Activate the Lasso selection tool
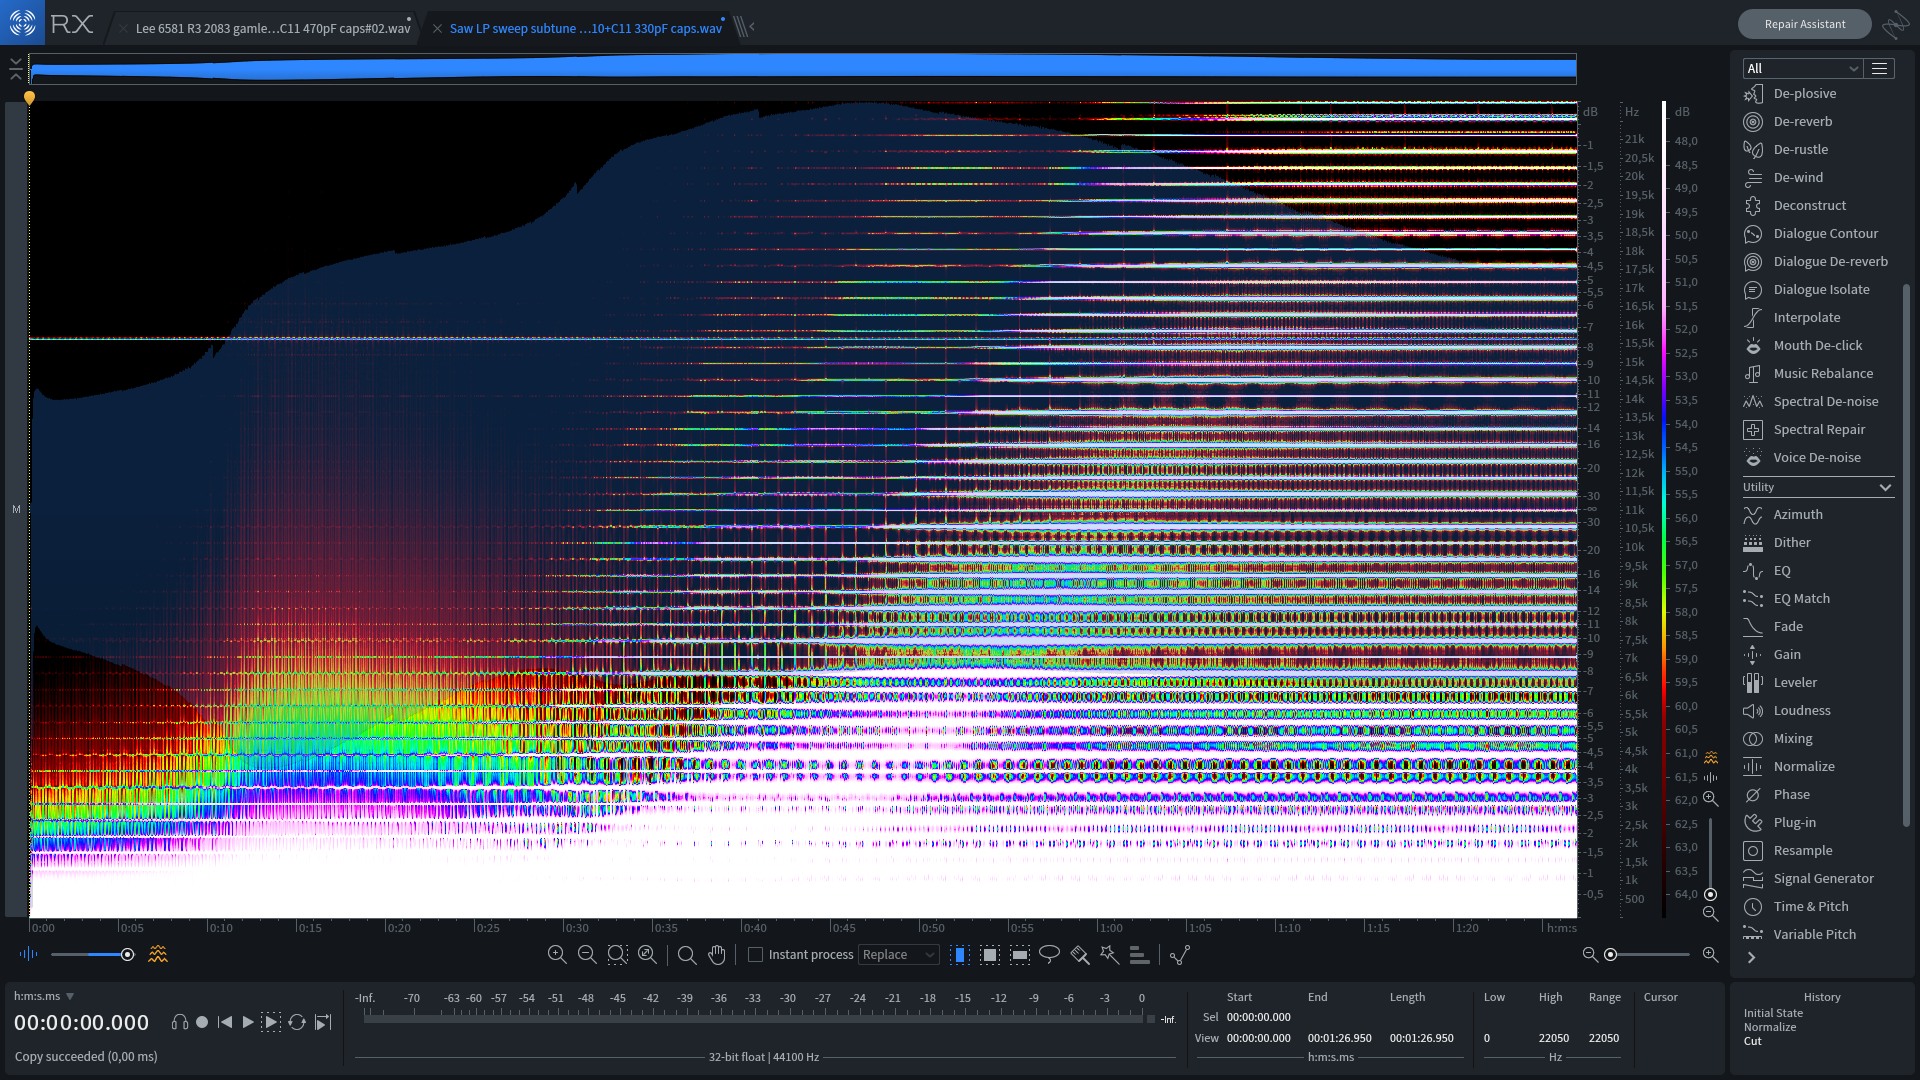 1050,955
